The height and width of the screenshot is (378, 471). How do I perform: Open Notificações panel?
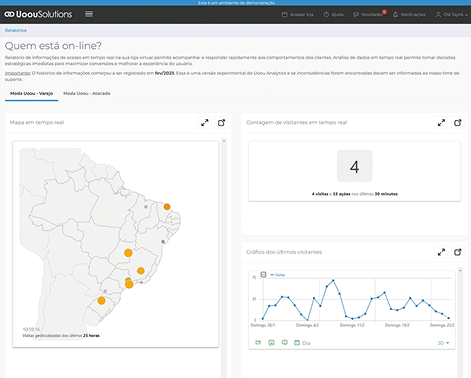(x=409, y=15)
